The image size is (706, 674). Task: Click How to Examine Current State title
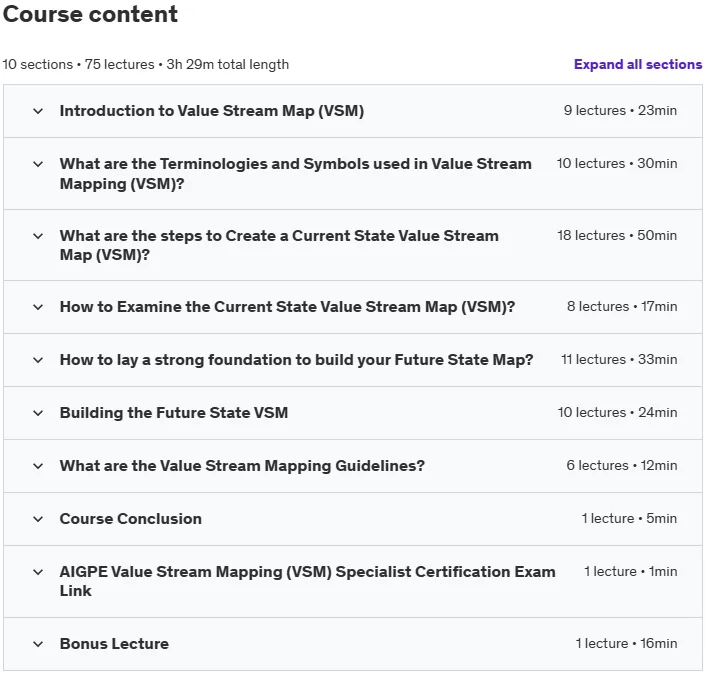287,307
